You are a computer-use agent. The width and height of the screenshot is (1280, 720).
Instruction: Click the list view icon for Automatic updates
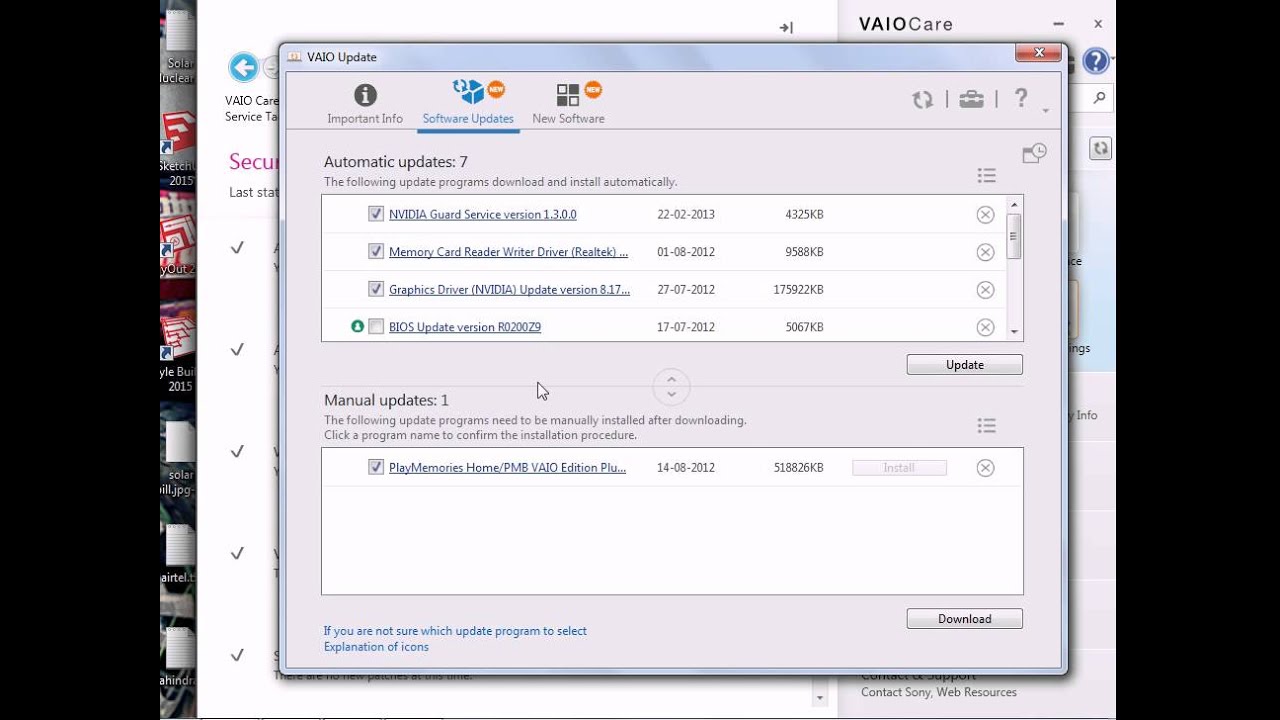(987, 176)
